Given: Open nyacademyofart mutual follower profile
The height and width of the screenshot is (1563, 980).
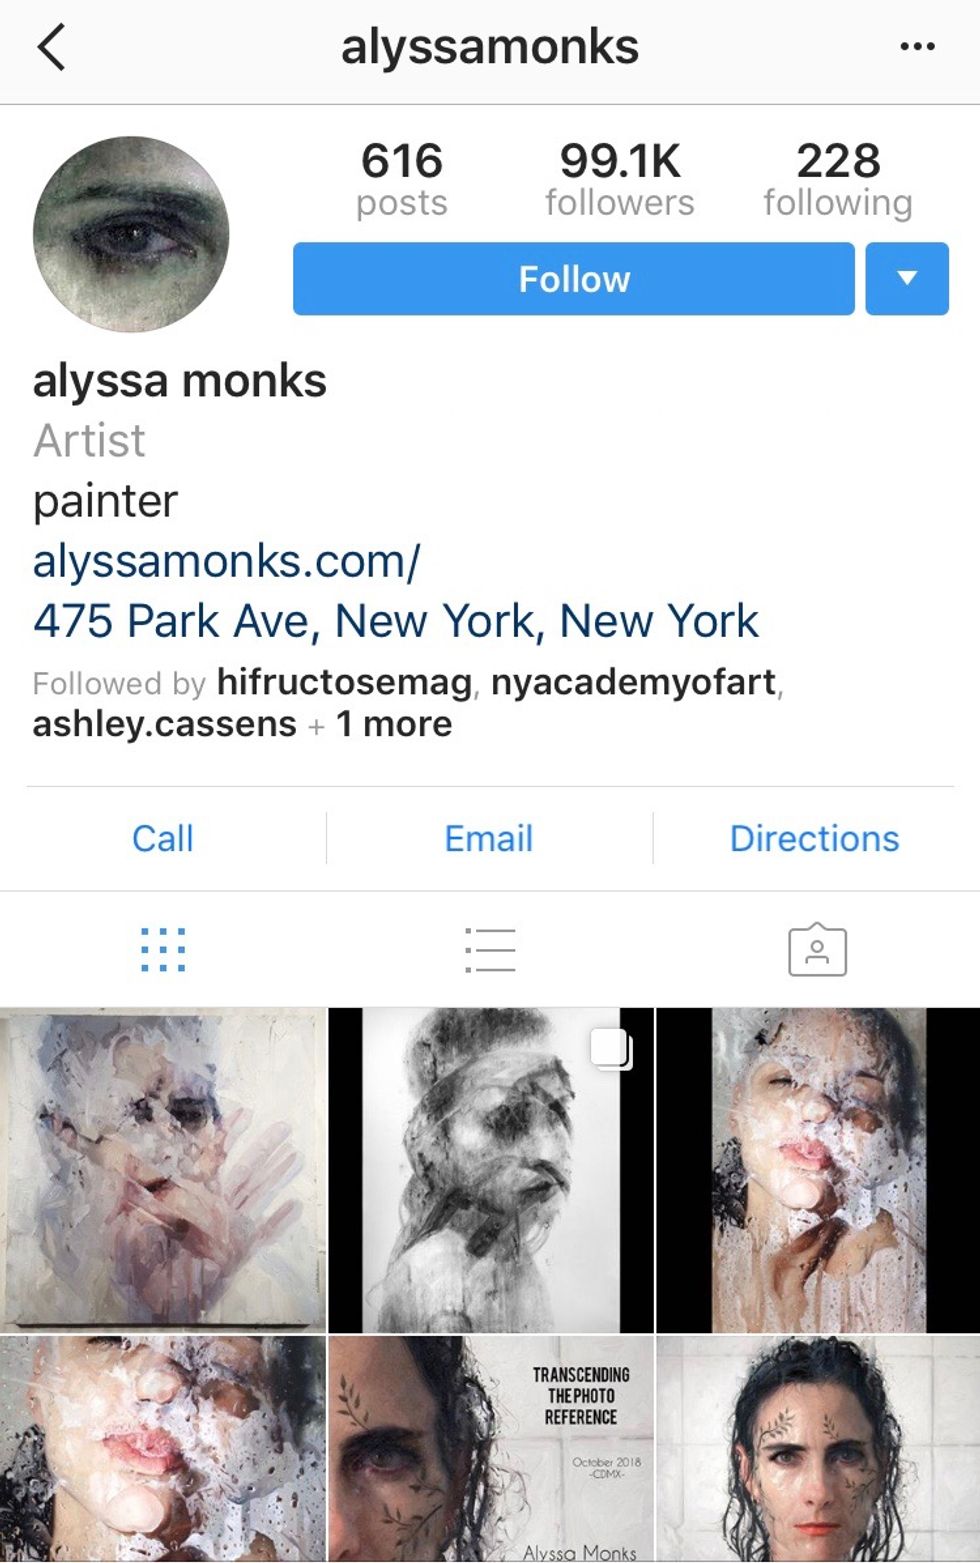Looking at the screenshot, I should pos(634,682).
